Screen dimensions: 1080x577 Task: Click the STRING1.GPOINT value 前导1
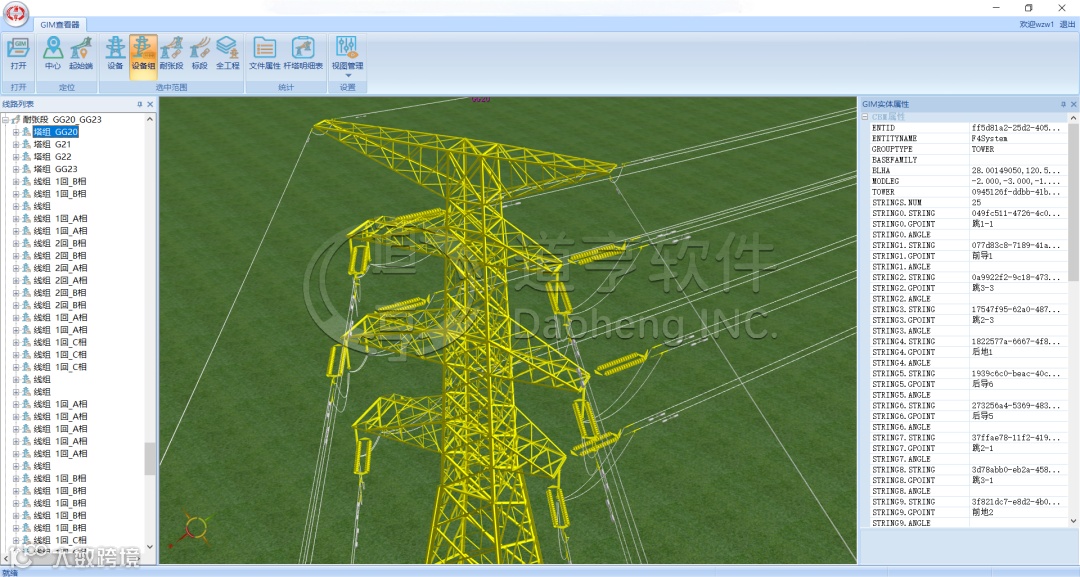(x=982, y=255)
